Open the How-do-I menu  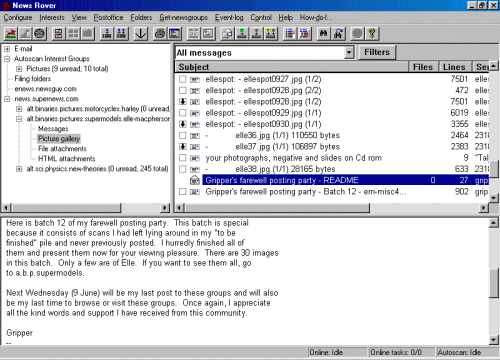pos(316,18)
